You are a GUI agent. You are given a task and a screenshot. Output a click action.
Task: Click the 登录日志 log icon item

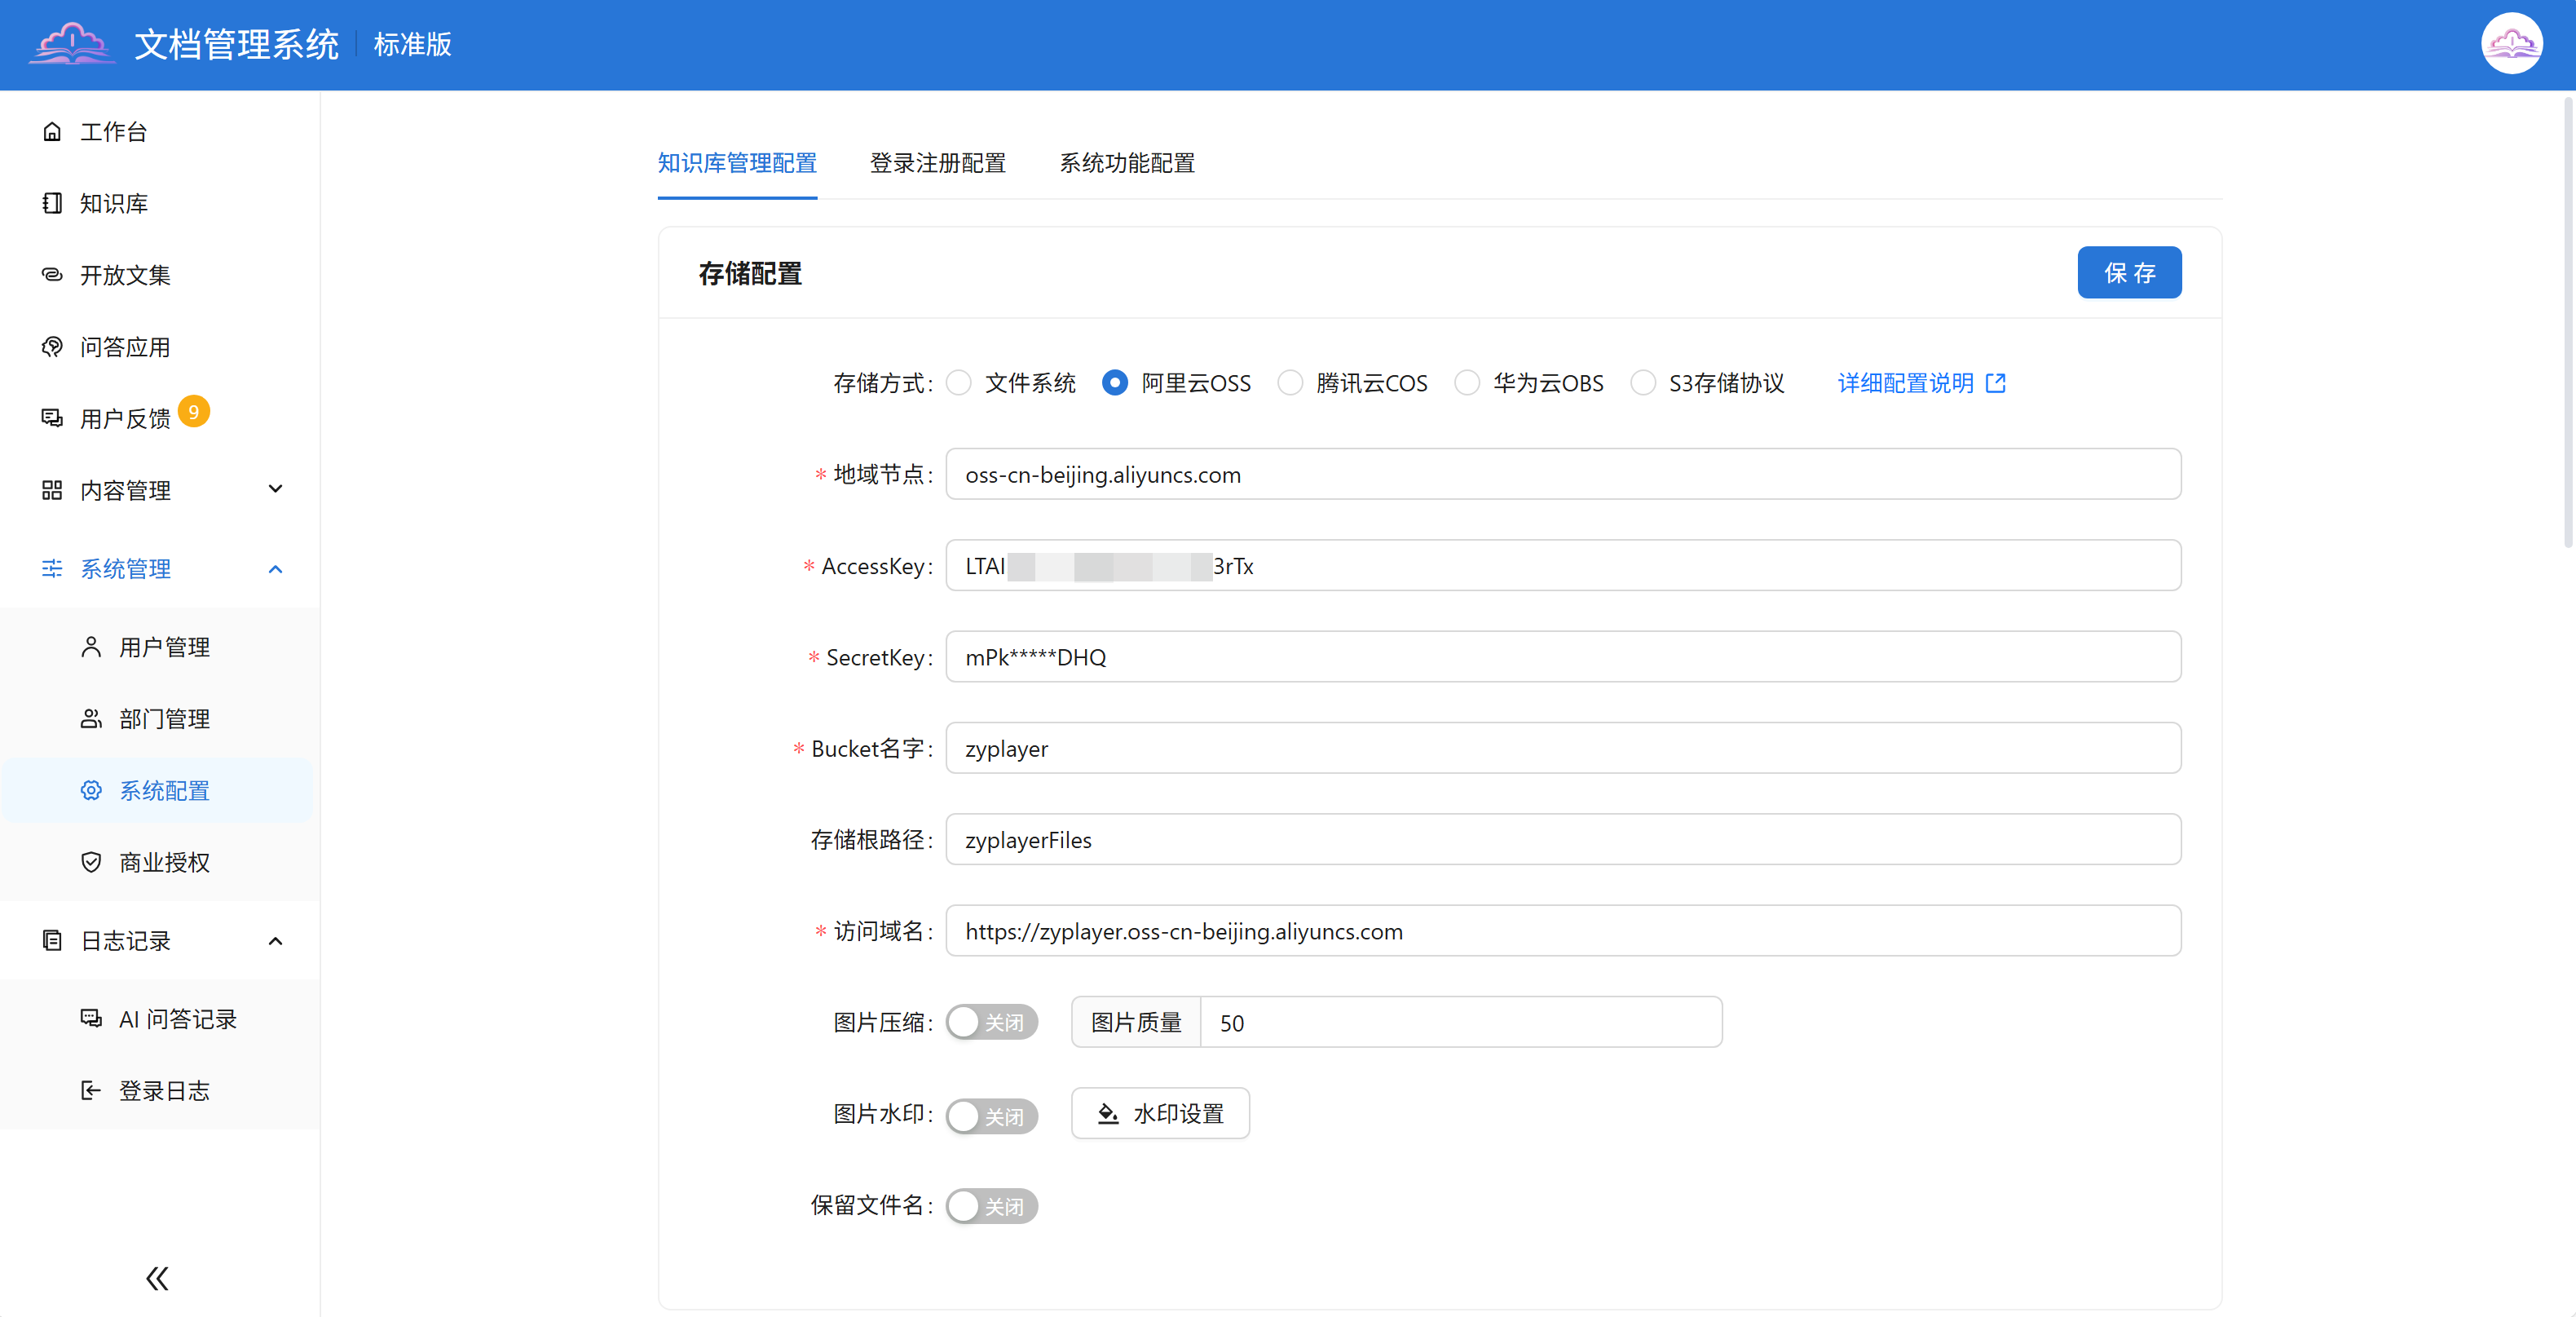[x=91, y=1090]
